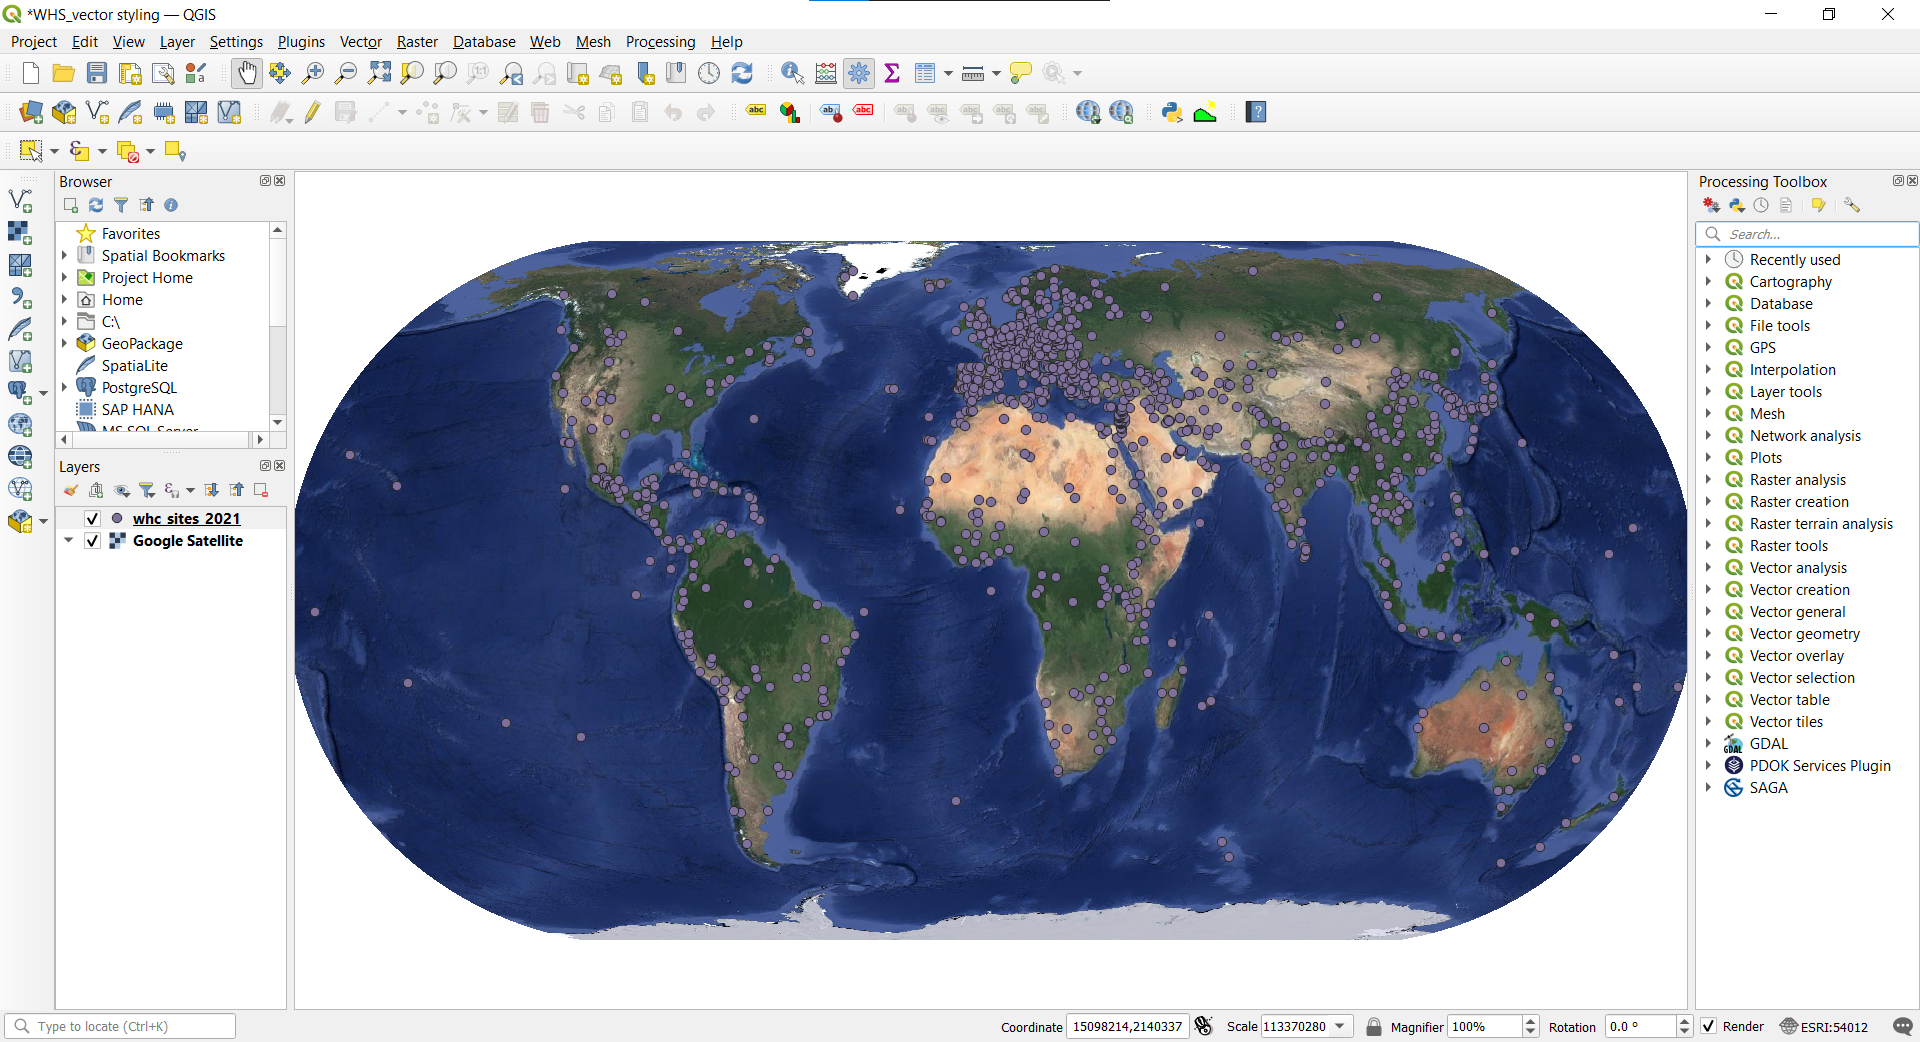
Task: Expand the PostgreSQL browser item
Action: pyautogui.click(x=65, y=388)
